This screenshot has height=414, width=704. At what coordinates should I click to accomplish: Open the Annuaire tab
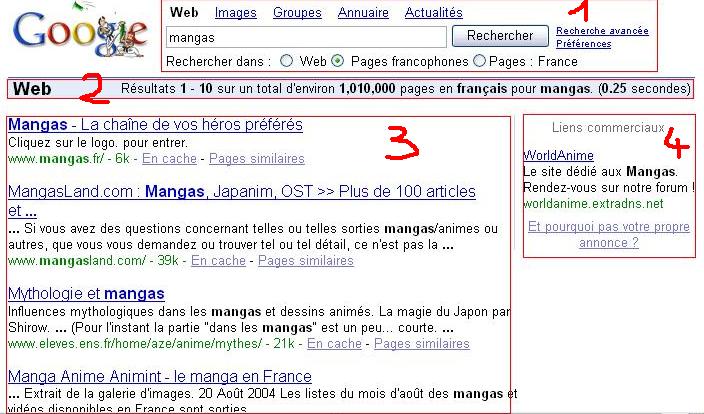(x=363, y=13)
